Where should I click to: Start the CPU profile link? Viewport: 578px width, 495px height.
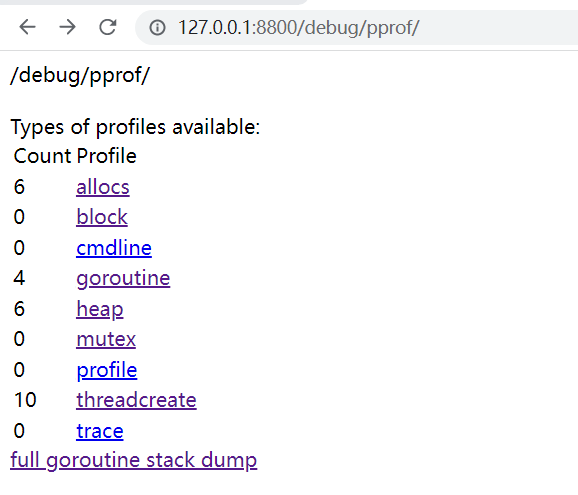[x=107, y=370]
